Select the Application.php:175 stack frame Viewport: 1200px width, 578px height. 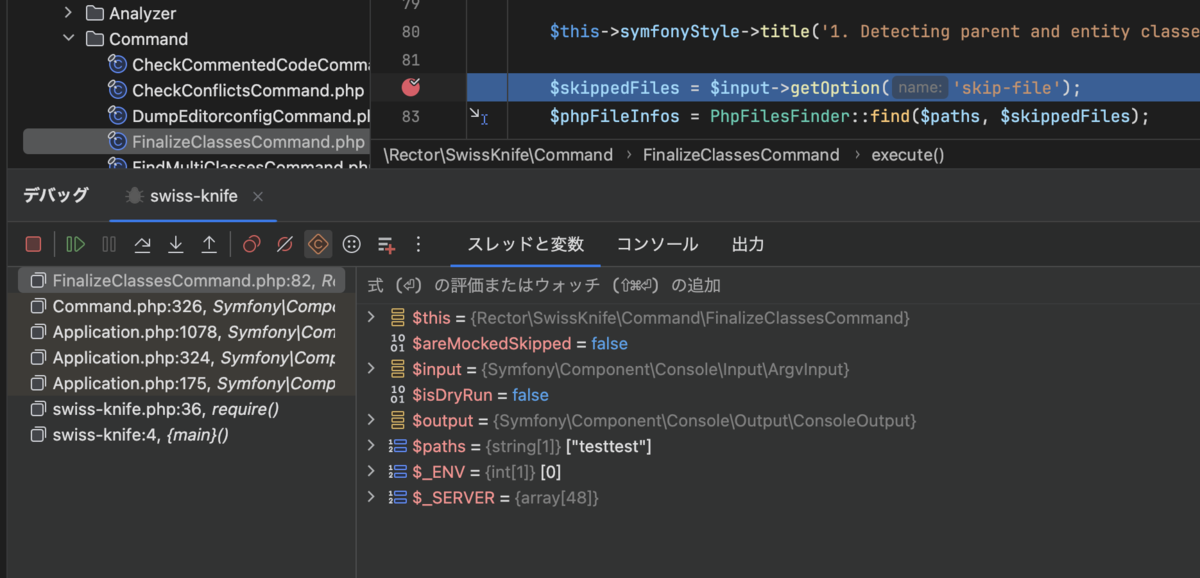(x=182, y=383)
